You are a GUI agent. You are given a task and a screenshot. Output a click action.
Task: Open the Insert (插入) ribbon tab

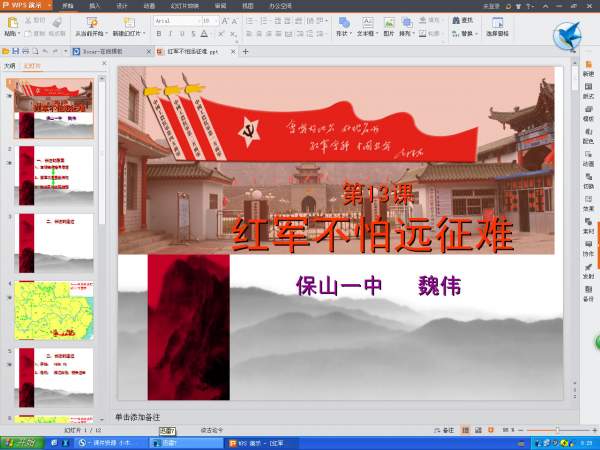coord(95,6)
